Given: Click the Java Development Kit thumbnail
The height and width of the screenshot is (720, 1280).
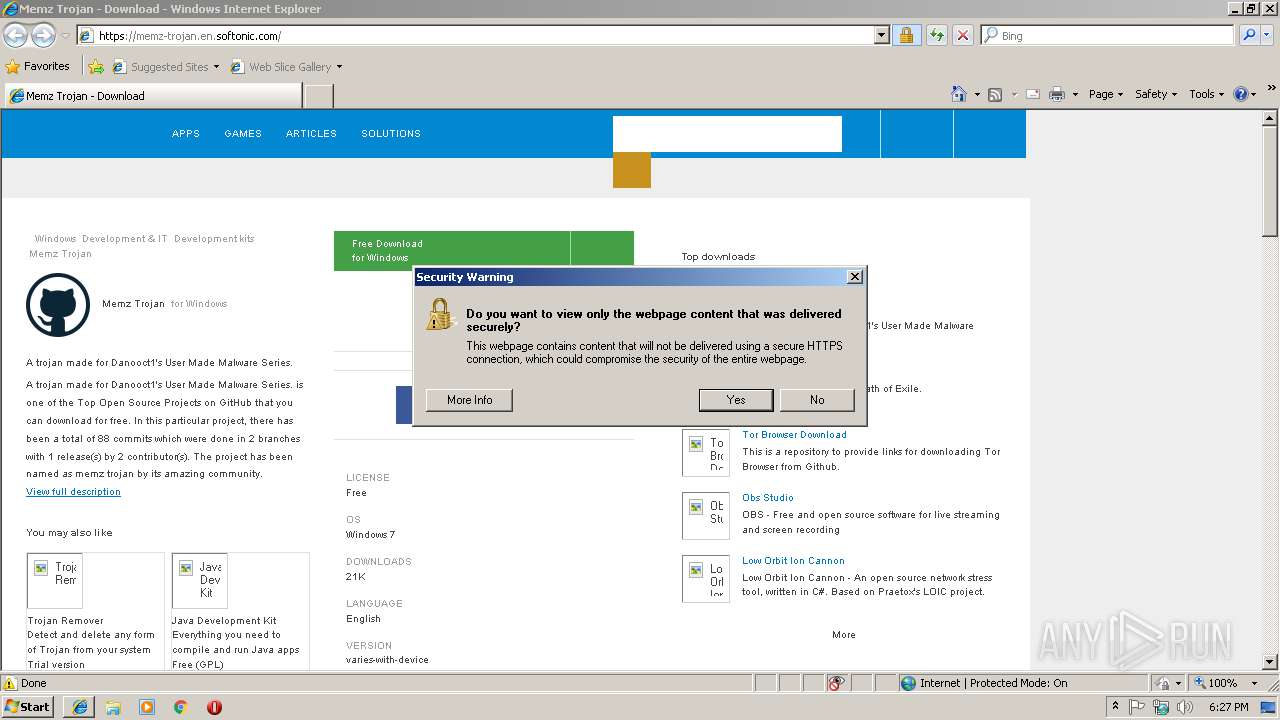Looking at the screenshot, I should pos(199,581).
